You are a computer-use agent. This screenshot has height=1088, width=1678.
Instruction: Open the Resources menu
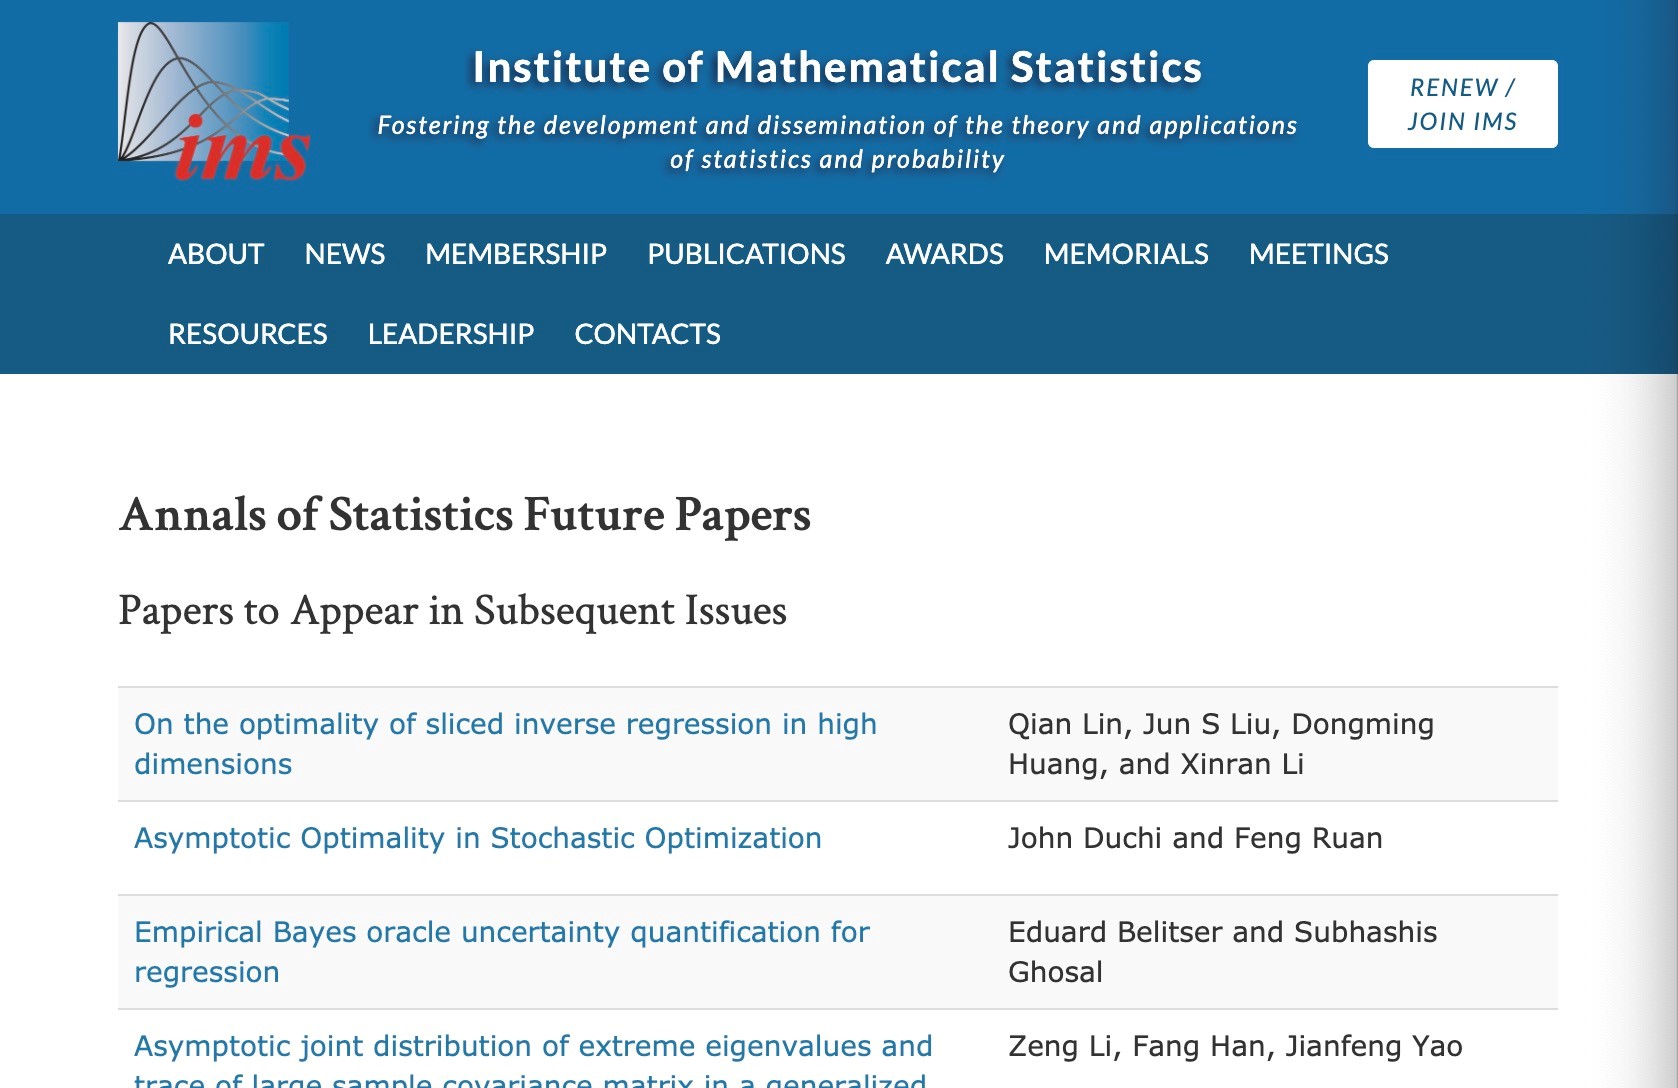coord(248,334)
